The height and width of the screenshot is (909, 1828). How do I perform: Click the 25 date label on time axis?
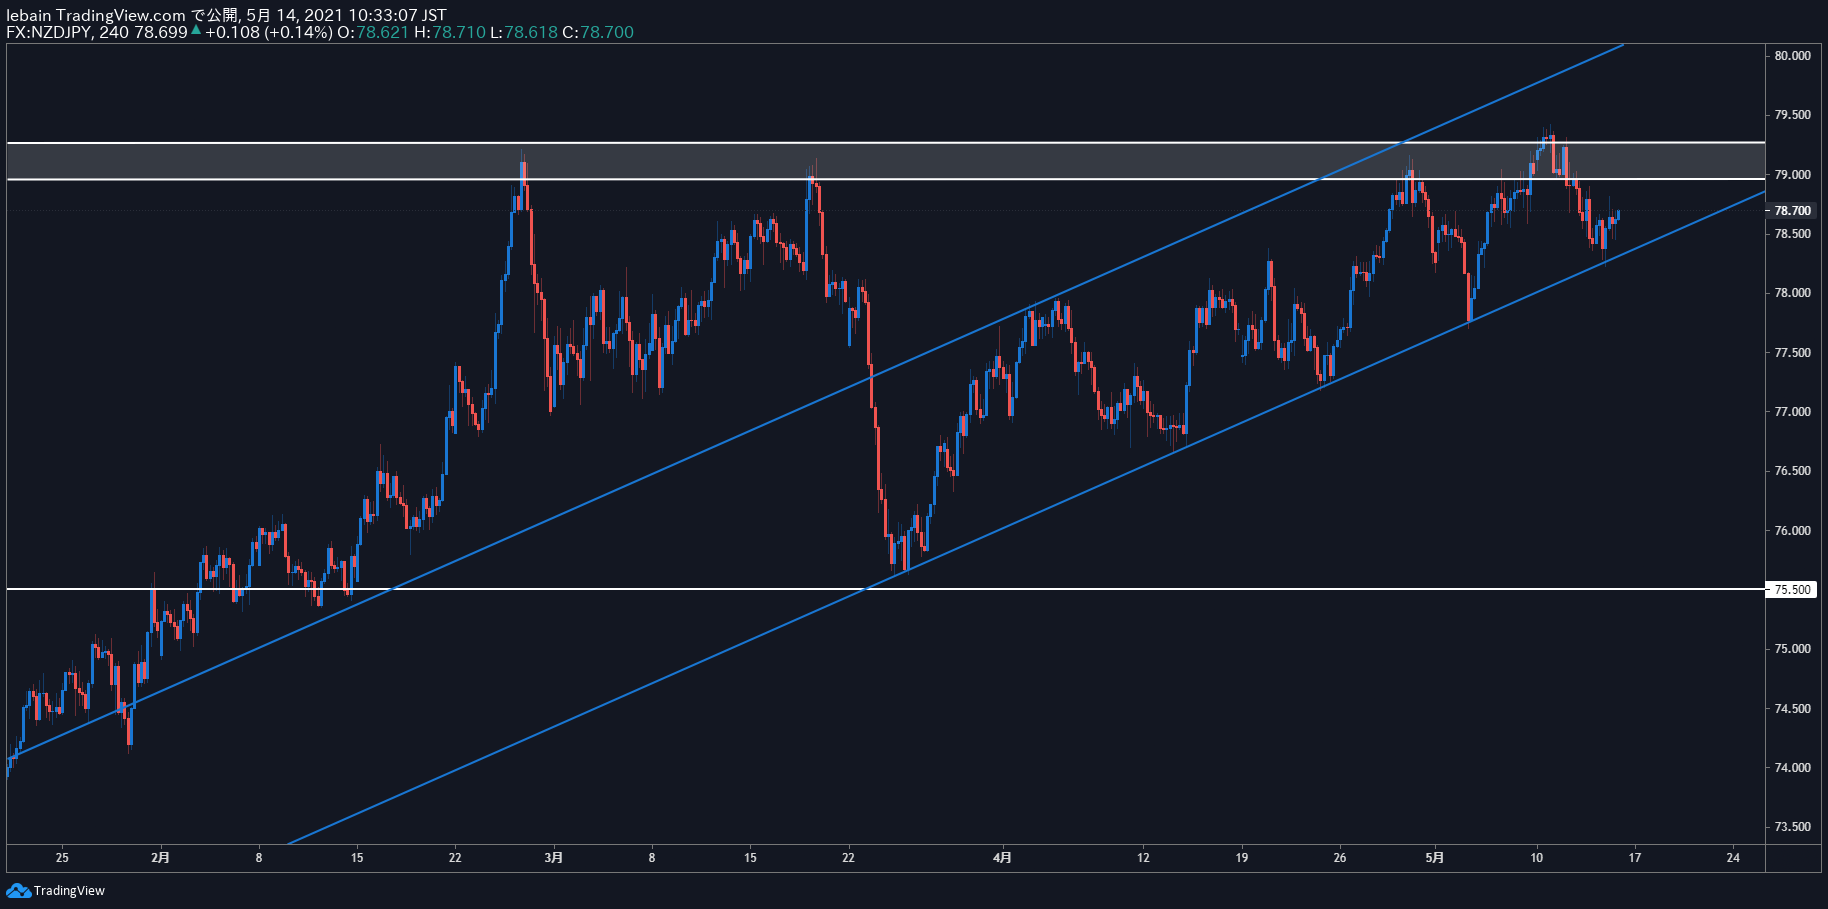click(x=62, y=857)
